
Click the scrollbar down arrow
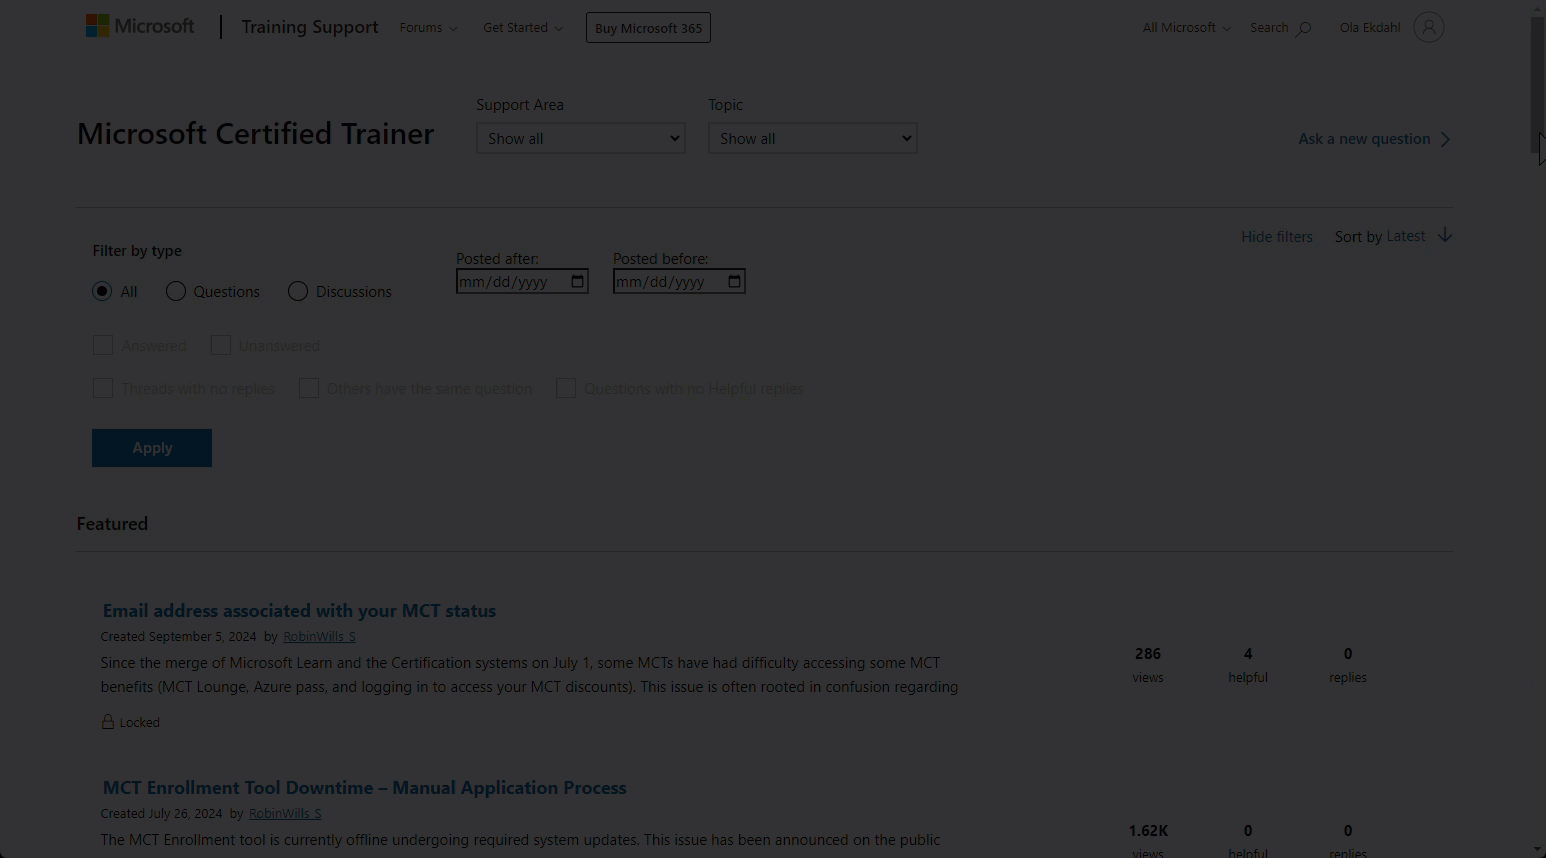[x=1538, y=849]
